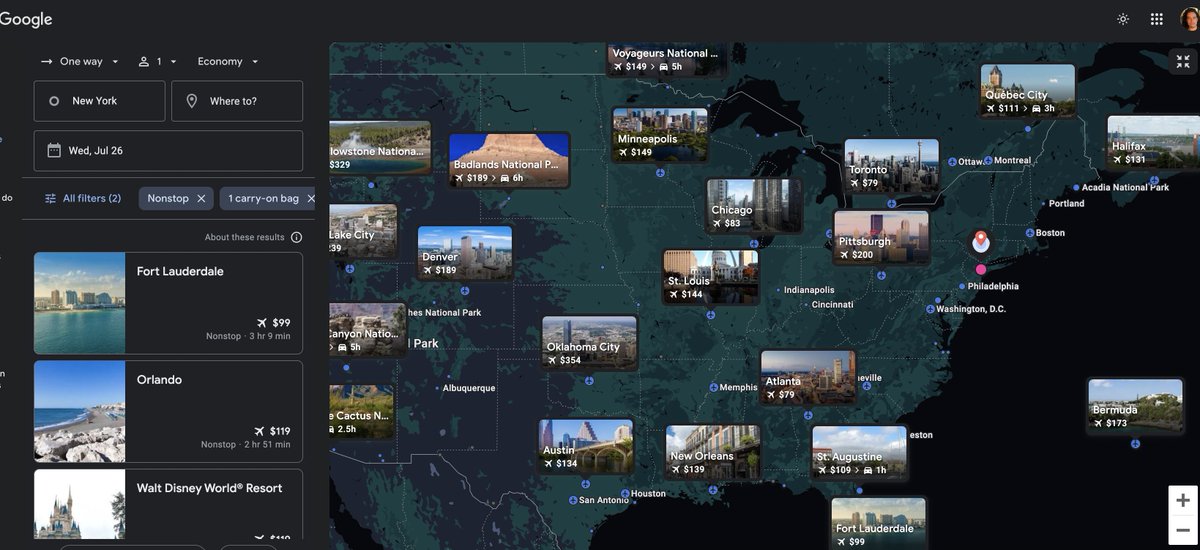Click the San Antonio map label
The width and height of the screenshot is (1200, 550).
click(x=604, y=500)
